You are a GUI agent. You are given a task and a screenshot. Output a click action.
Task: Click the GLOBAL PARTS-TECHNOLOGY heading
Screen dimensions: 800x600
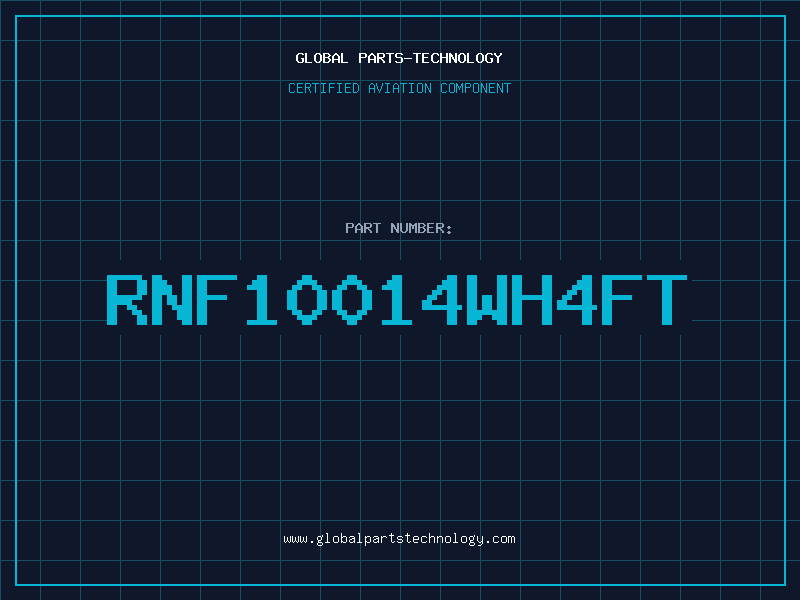399,58
